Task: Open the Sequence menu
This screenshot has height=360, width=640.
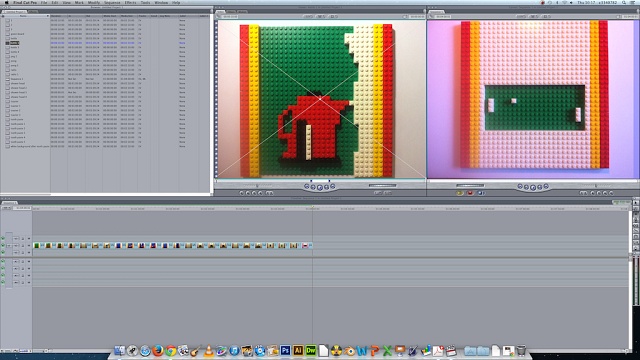Action: (x=112, y=2)
